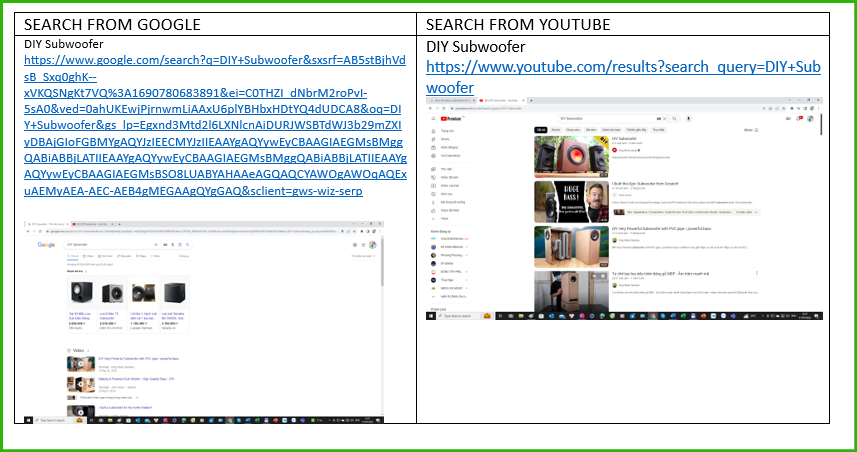
Task: Open the Google apps grid icon
Action: [x=363, y=245]
